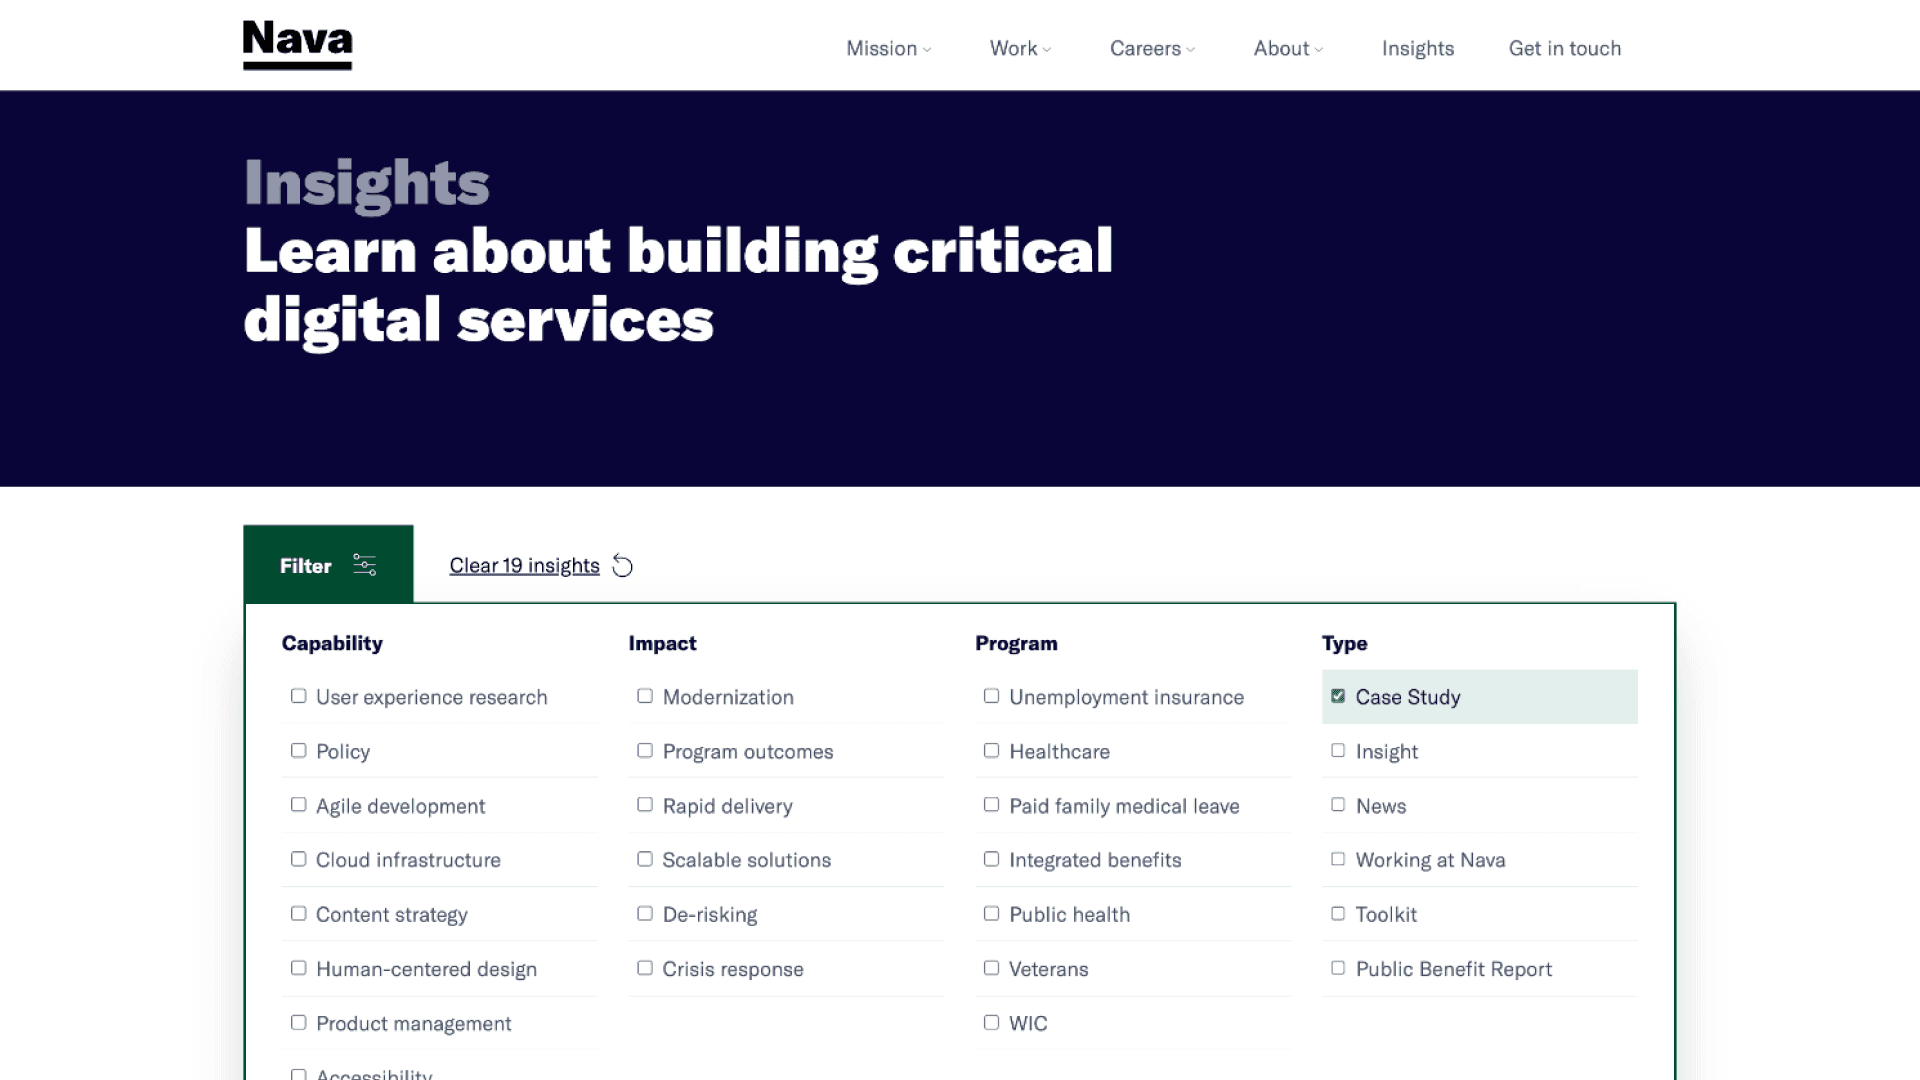Tick the Unemployment insurance checkbox
This screenshot has height=1080, width=1920.
click(991, 696)
